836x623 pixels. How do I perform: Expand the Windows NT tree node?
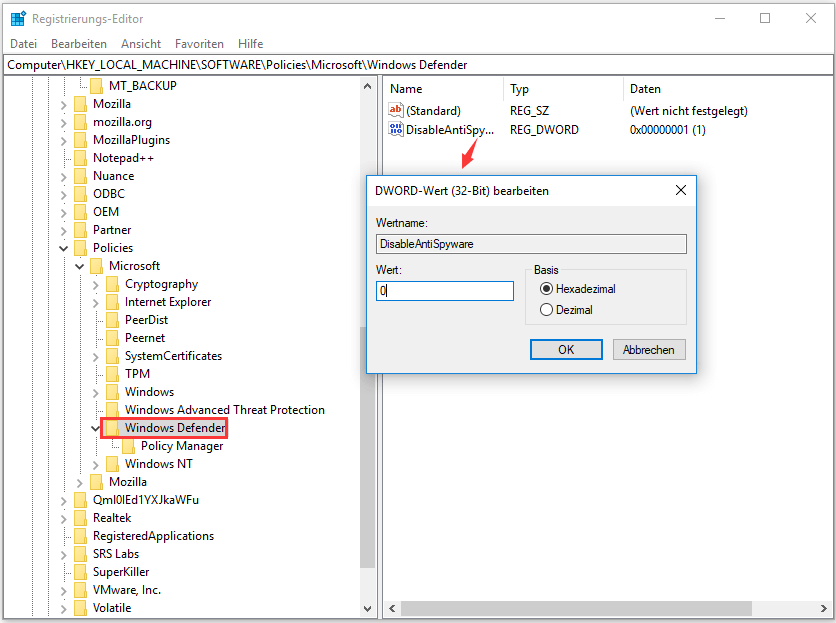(x=95, y=464)
